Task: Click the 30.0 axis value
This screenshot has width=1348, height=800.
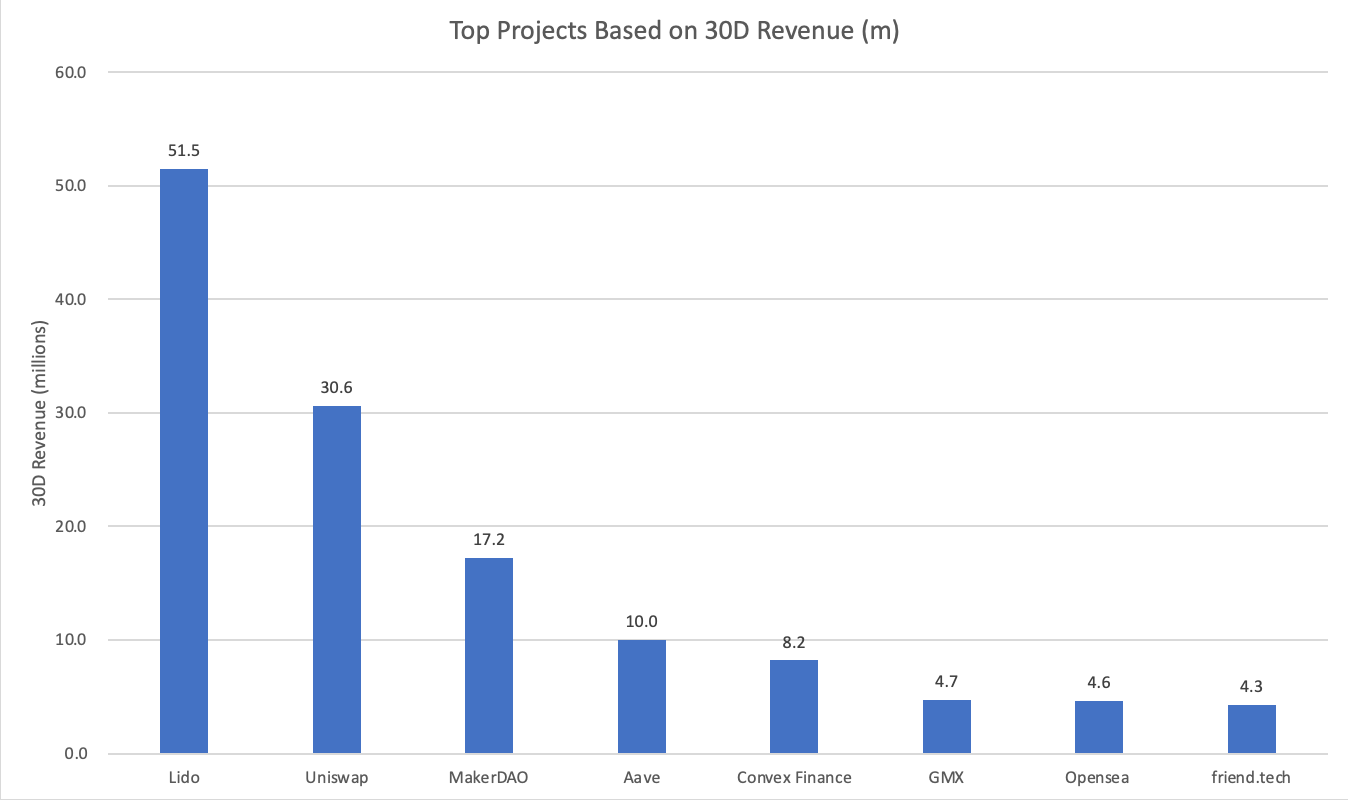Action: 73,413
